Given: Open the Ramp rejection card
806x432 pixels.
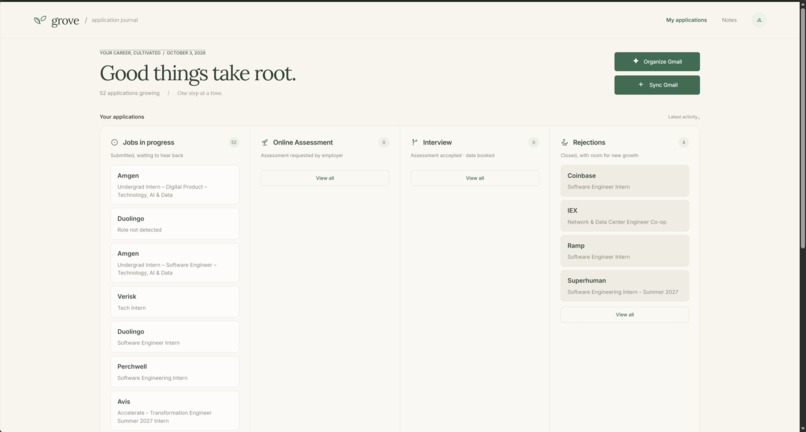Looking at the screenshot, I should pyautogui.click(x=625, y=250).
